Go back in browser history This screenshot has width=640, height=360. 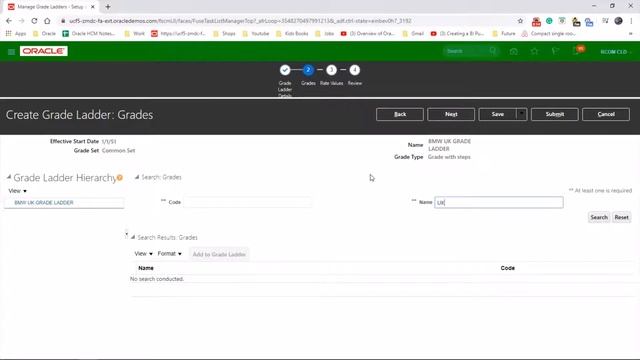pos(9,21)
